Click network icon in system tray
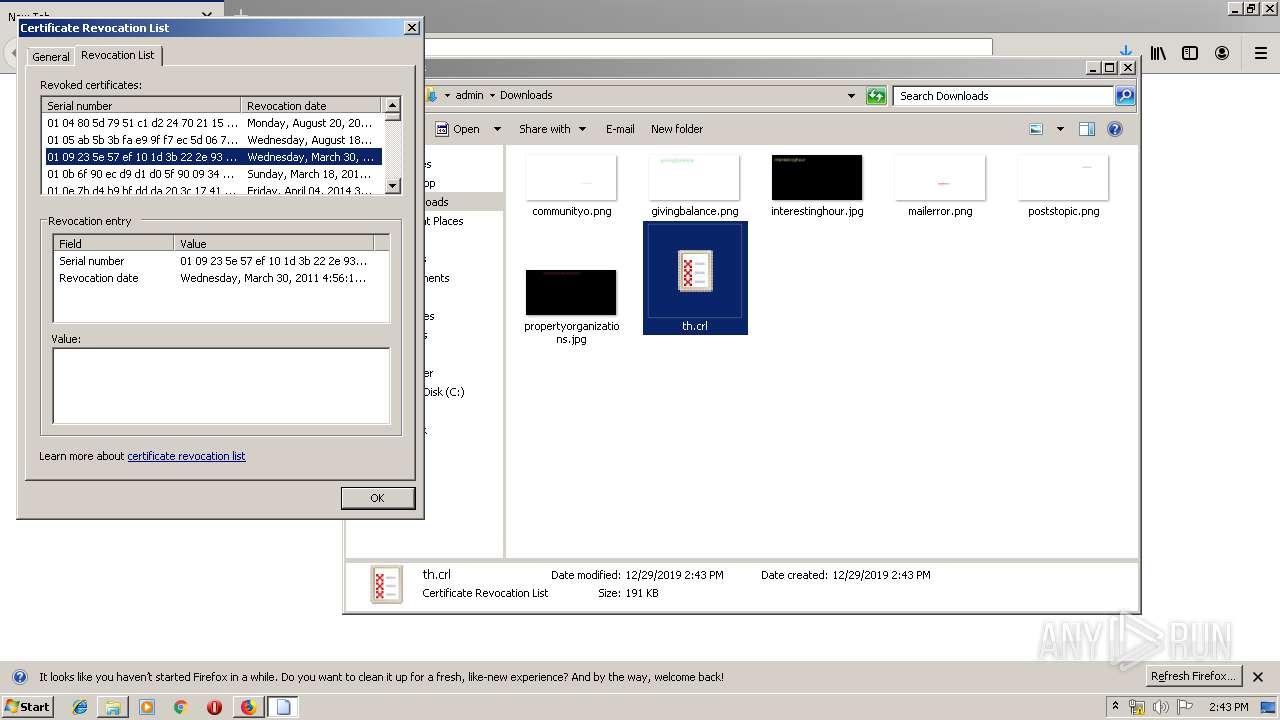Viewport: 1280px width, 720px height. pyautogui.click(x=1137, y=707)
